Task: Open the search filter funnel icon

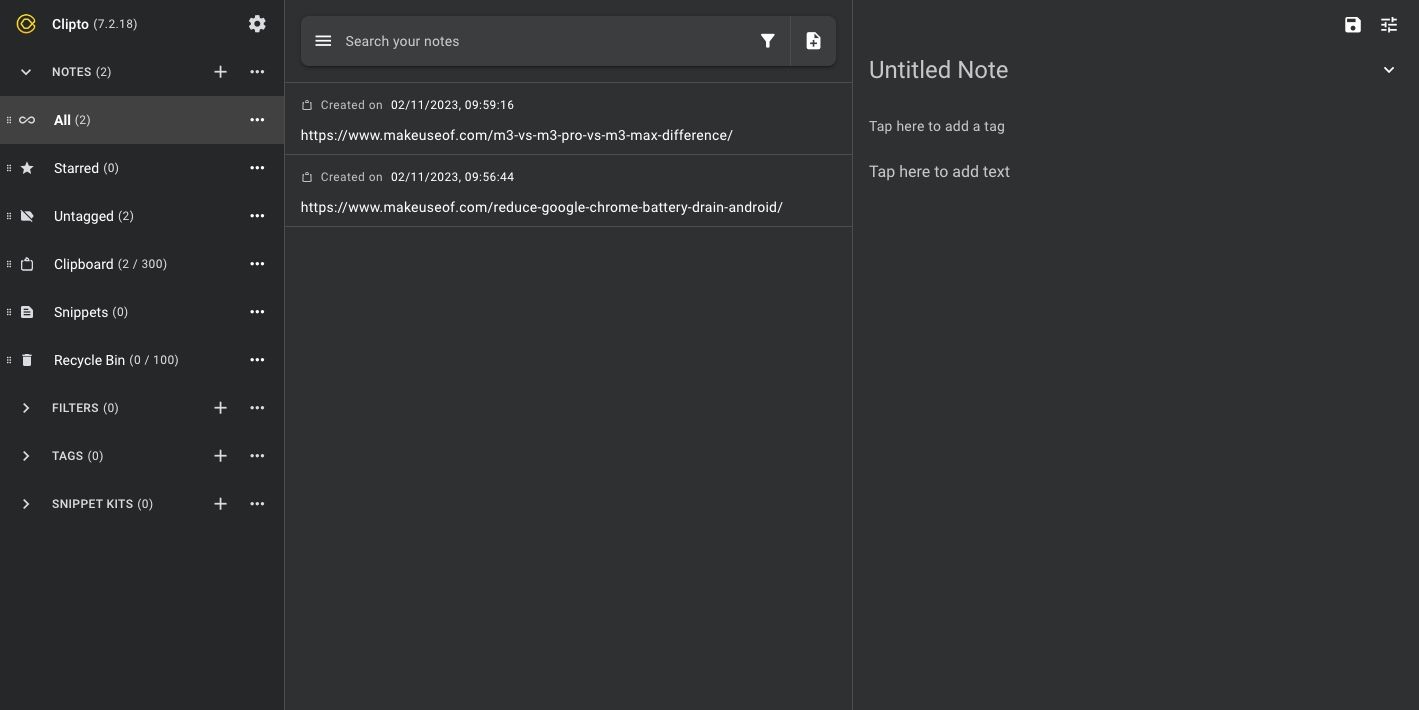Action: [x=767, y=41]
